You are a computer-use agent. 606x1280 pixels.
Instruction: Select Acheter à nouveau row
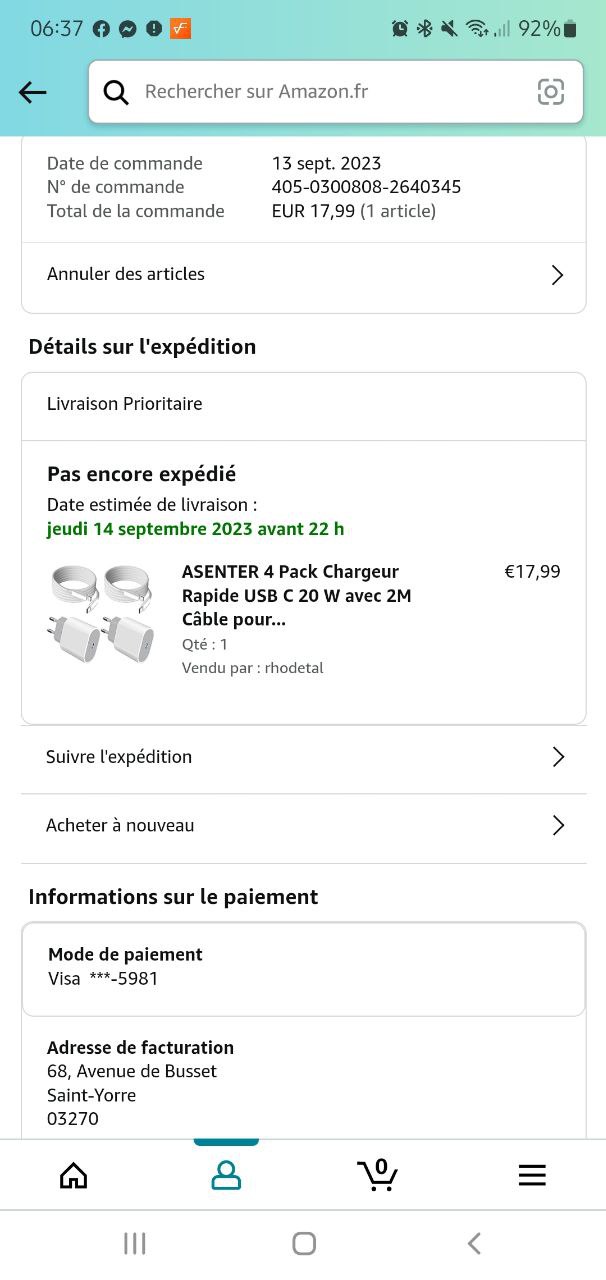click(120, 826)
